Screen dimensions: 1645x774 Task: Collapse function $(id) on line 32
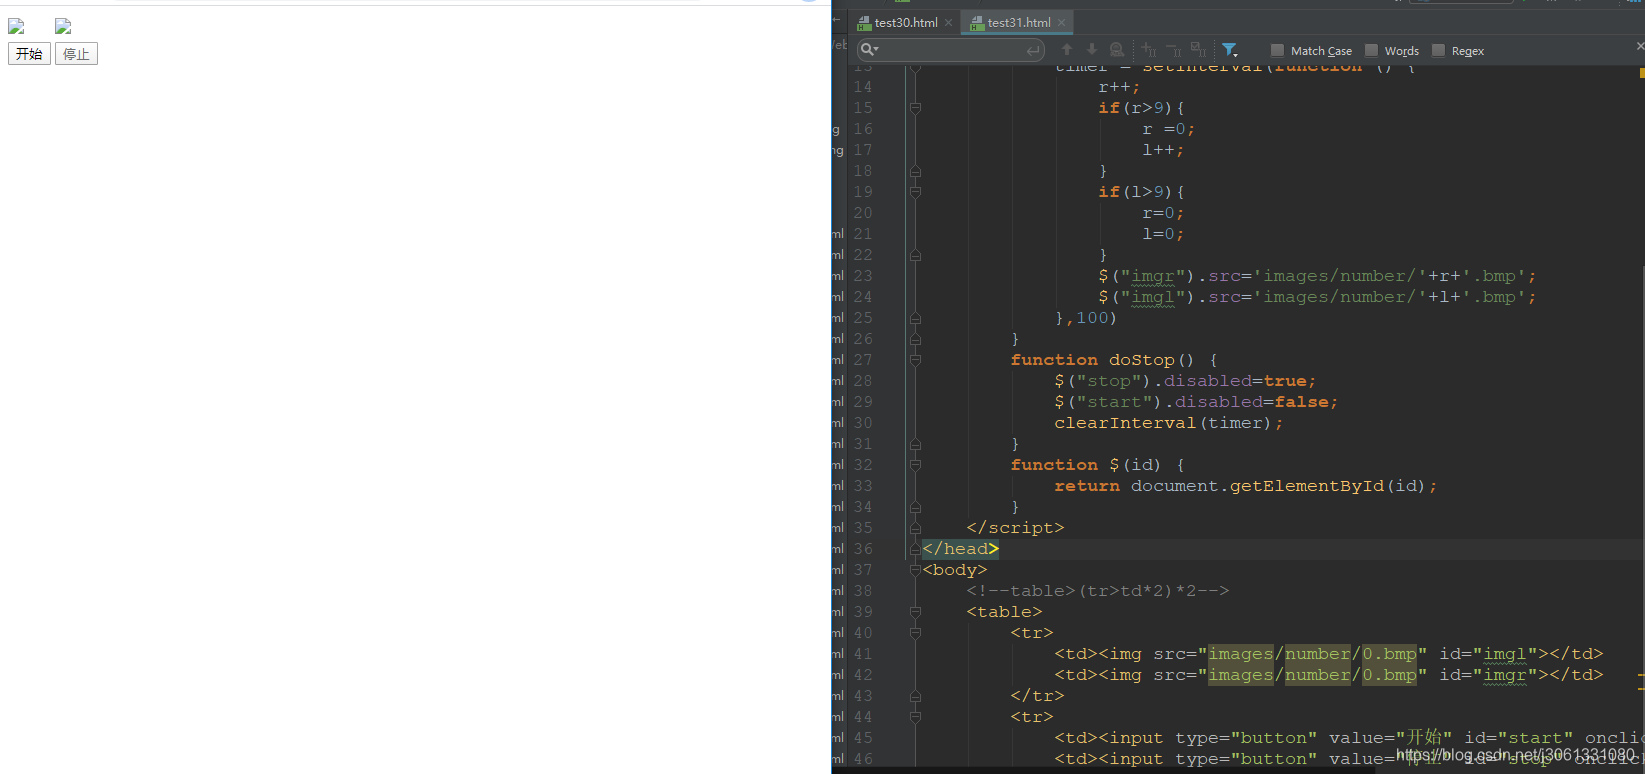coord(915,465)
